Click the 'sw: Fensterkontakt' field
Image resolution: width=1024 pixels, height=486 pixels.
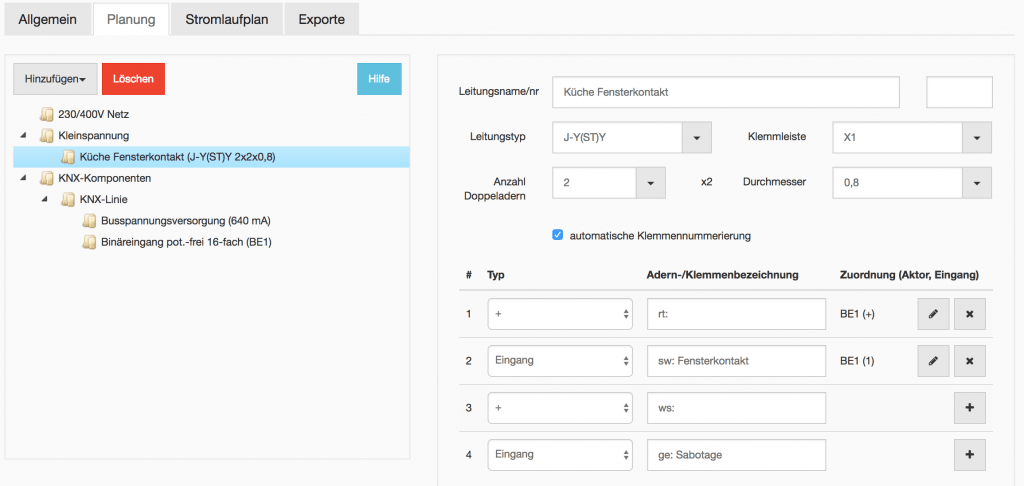point(737,361)
